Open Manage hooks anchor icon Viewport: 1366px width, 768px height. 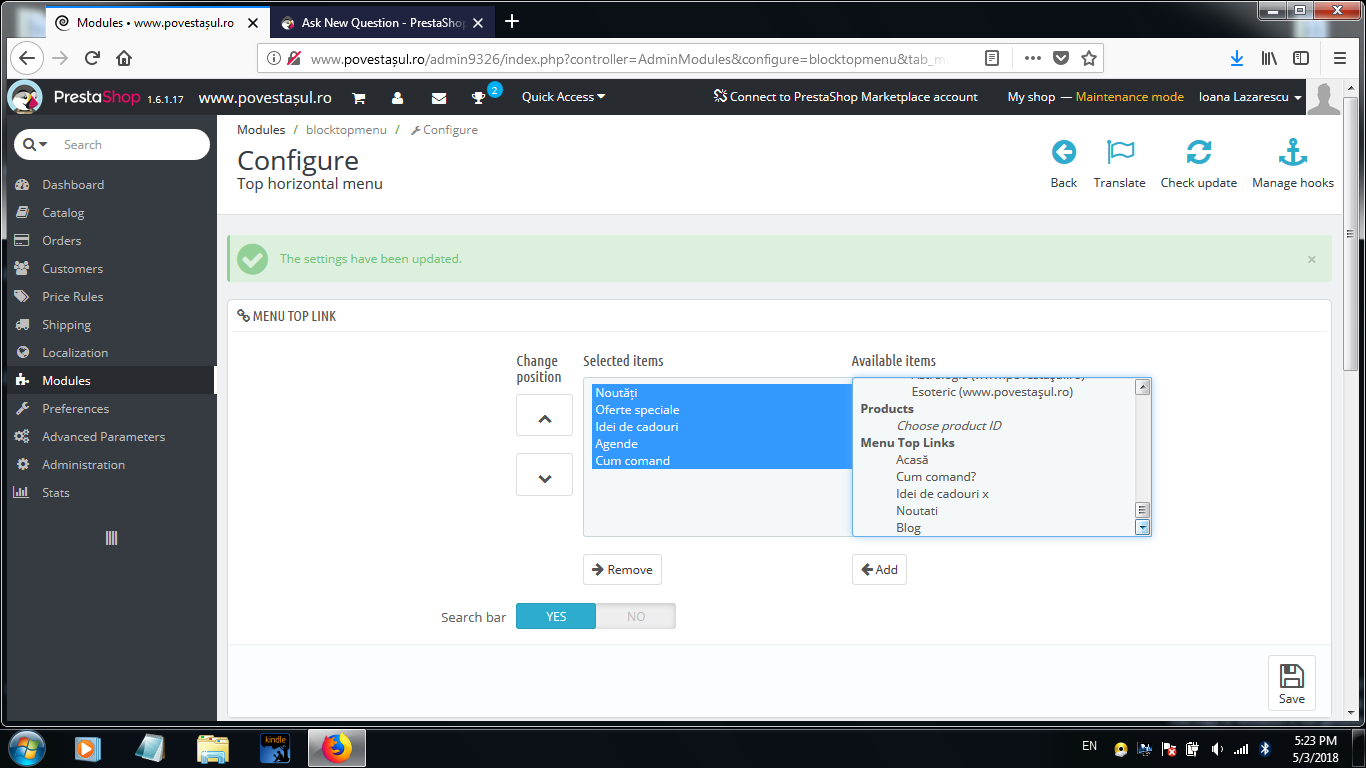click(x=1293, y=152)
